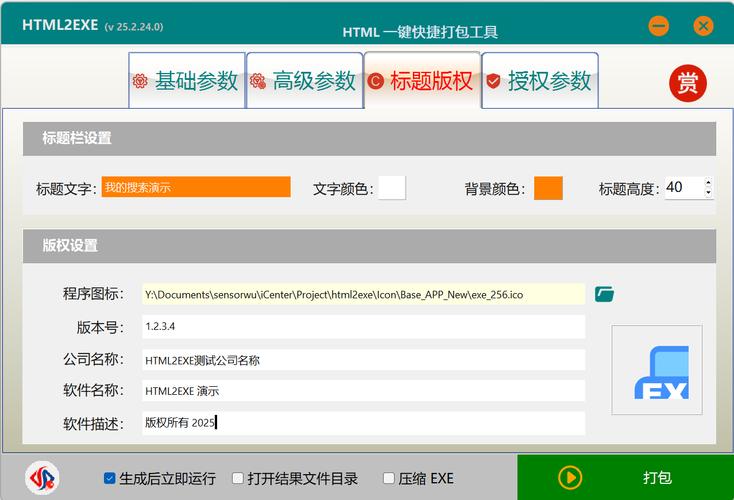Screen dimensions: 734x500
Task: Click the EXE icon preview thumbnail
Action: click(x=657, y=369)
